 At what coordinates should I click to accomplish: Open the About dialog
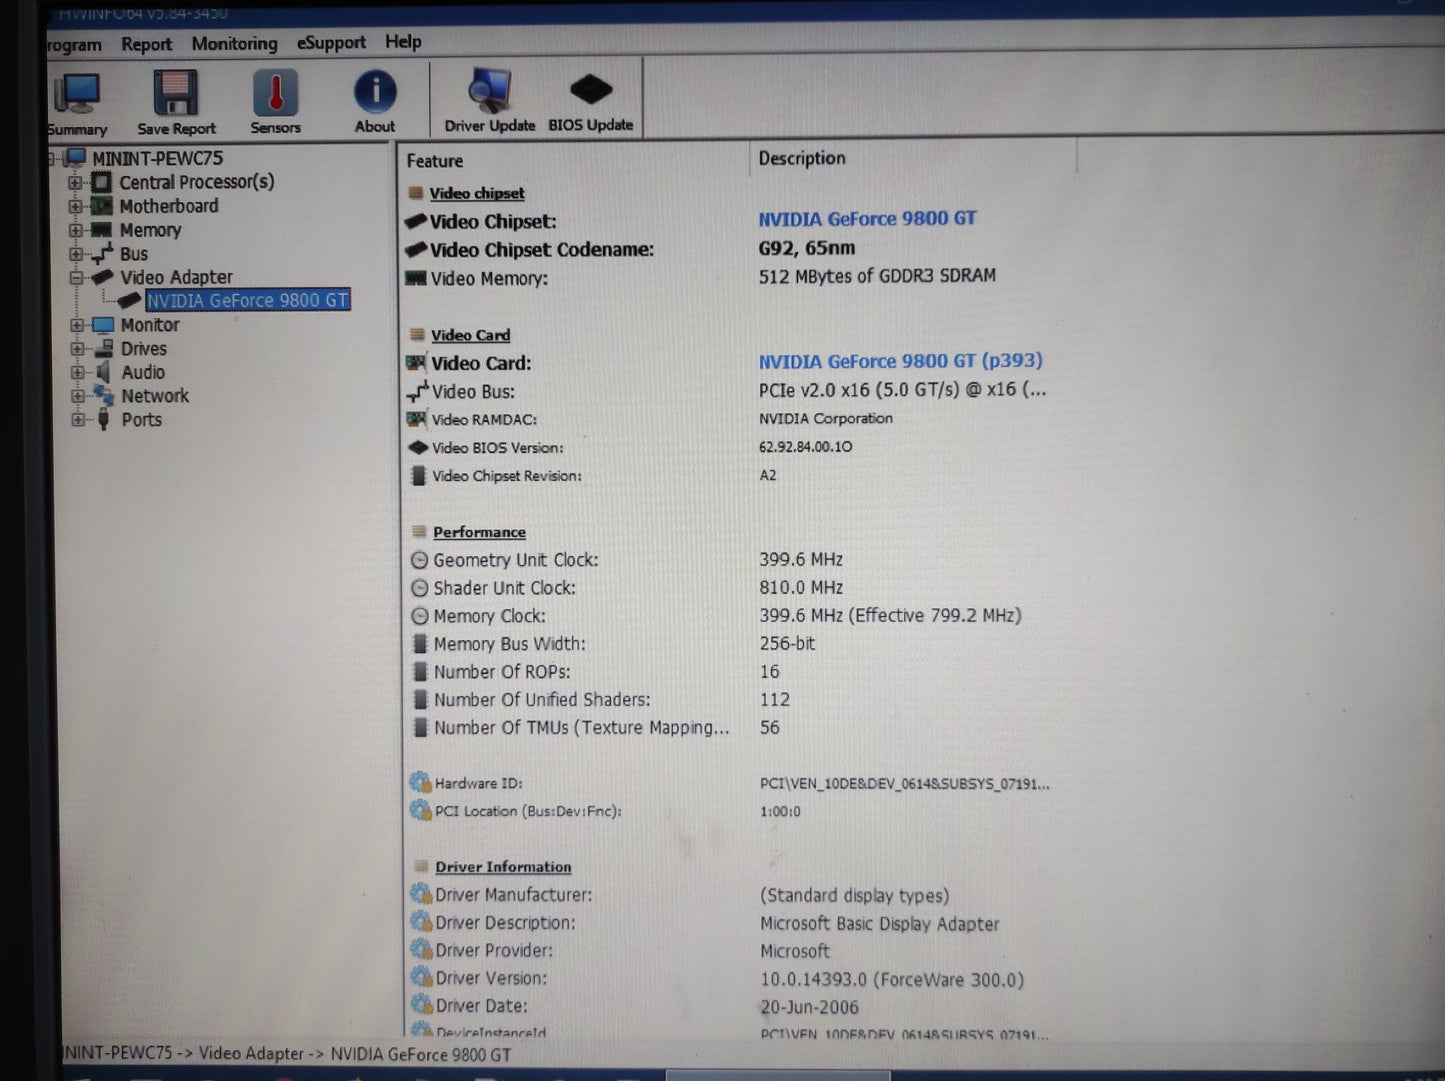(x=374, y=97)
